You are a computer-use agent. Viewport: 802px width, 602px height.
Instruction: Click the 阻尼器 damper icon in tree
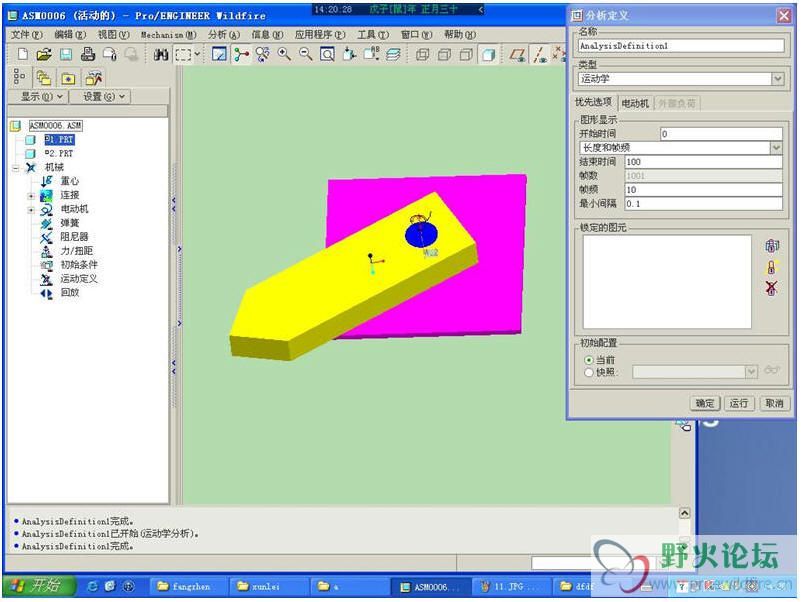pyautogui.click(x=47, y=237)
